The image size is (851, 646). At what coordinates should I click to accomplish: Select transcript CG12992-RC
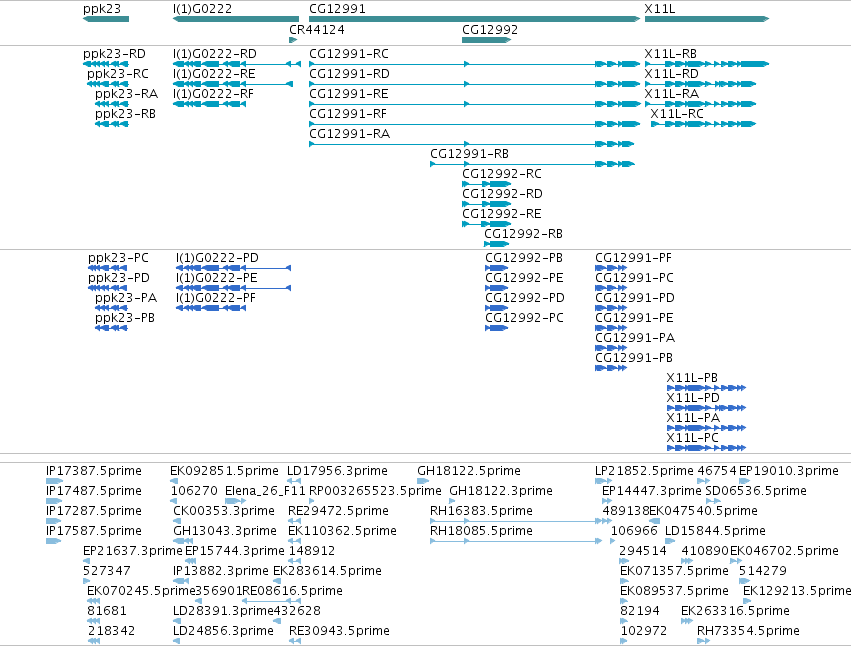click(487, 185)
